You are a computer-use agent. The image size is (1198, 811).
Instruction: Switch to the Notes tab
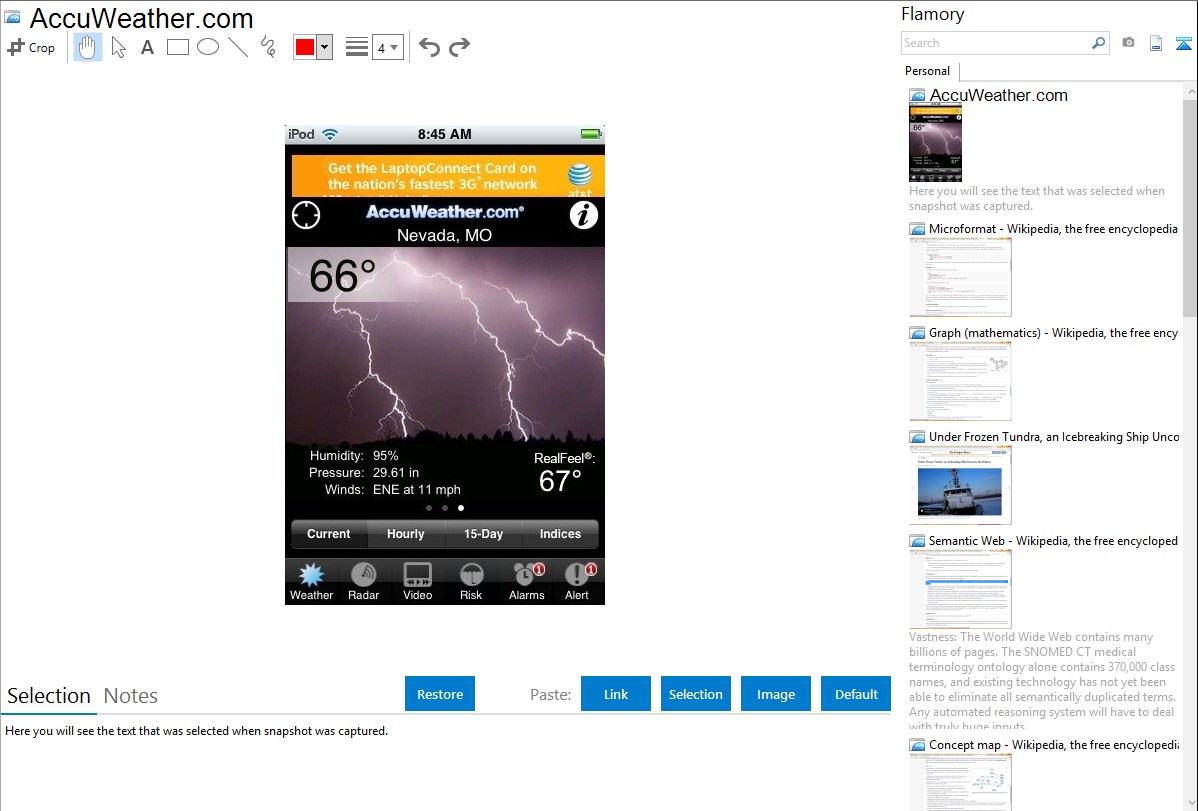point(131,696)
